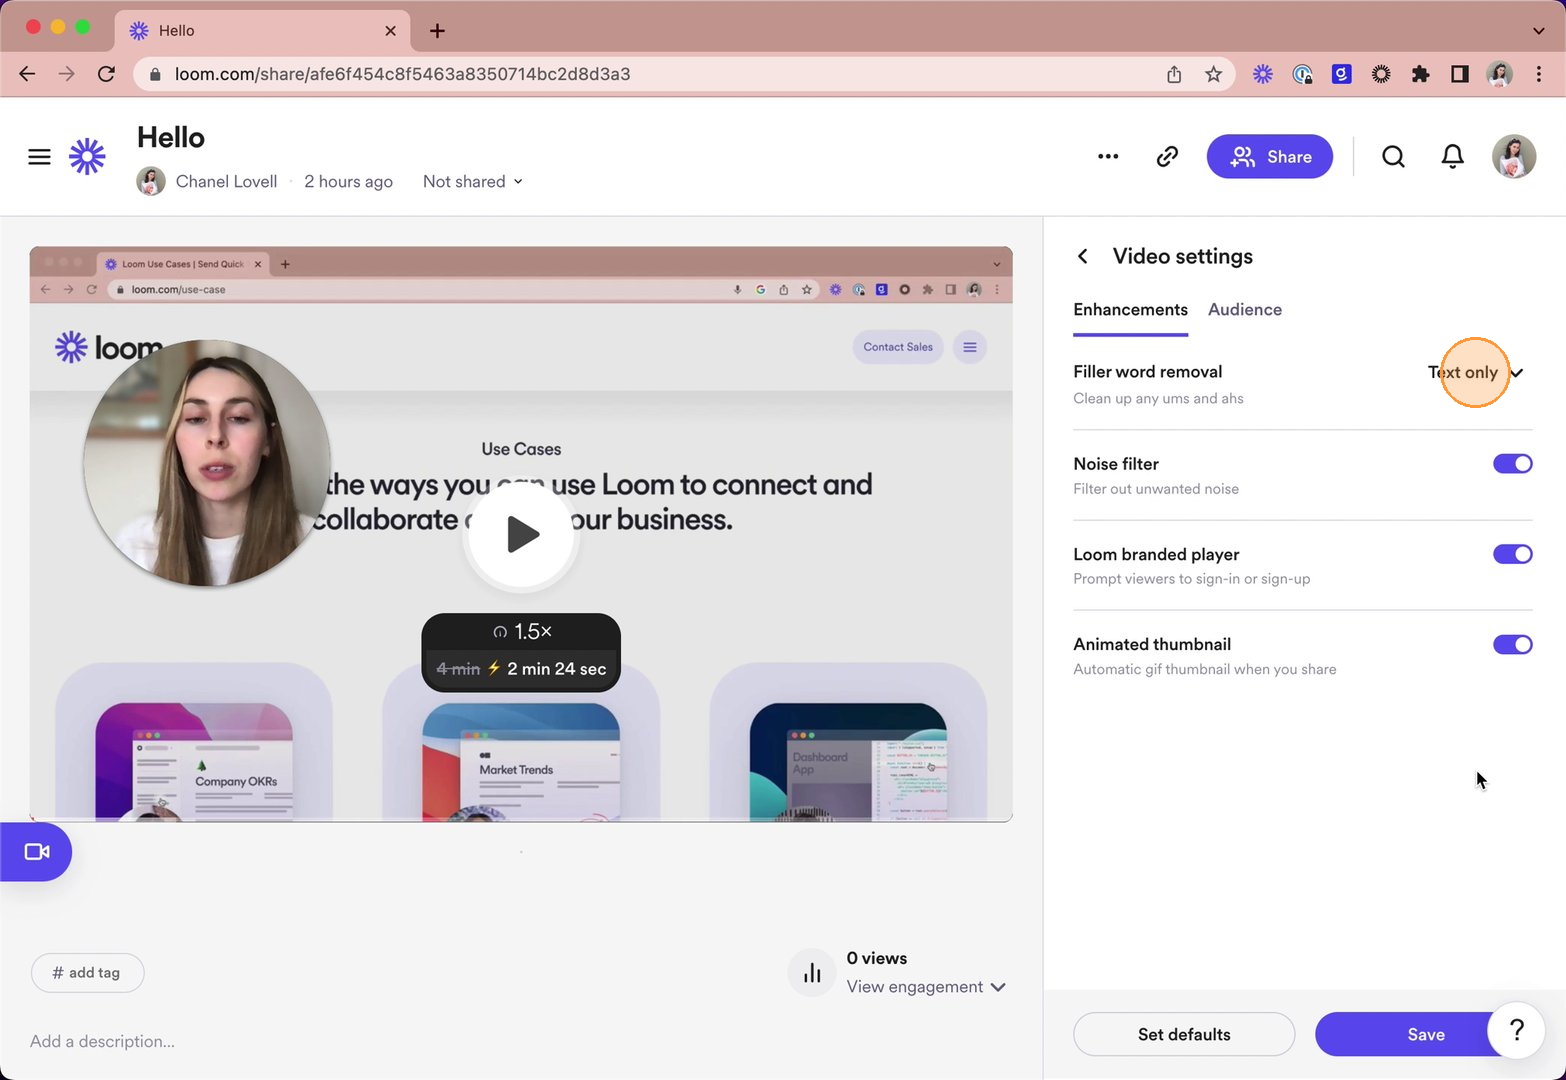Click the browser address bar URL
This screenshot has height=1080, width=1566.
[402, 74]
